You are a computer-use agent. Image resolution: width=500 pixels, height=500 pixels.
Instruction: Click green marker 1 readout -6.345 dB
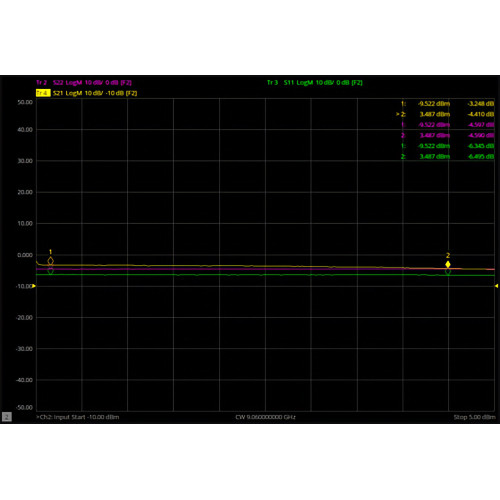[481, 146]
